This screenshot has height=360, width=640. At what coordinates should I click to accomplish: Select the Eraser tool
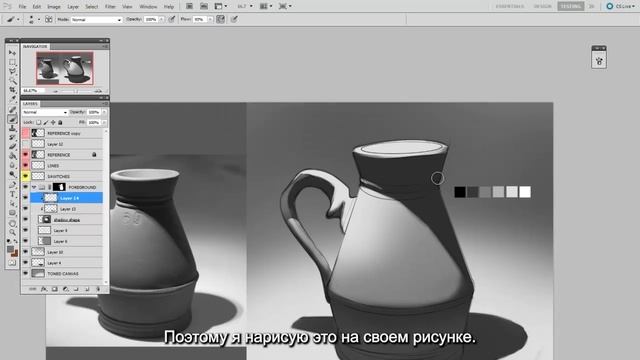[x=12, y=147]
